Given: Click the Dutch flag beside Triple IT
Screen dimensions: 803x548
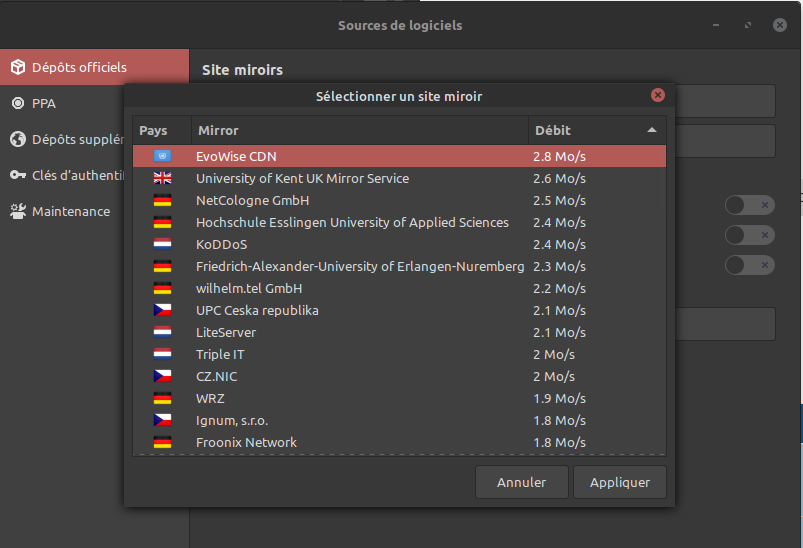Looking at the screenshot, I should 162,354.
